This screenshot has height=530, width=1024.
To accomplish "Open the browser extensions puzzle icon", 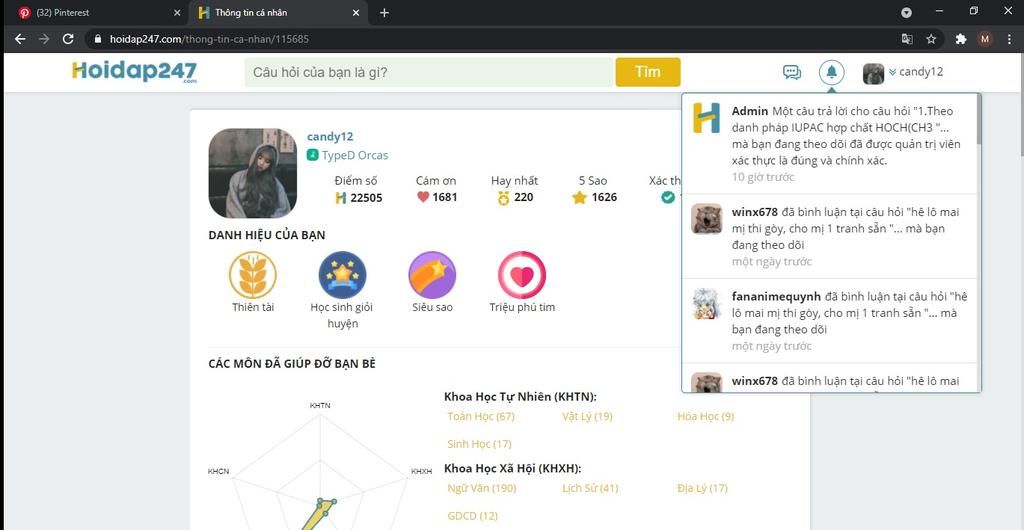I will click(x=961, y=39).
